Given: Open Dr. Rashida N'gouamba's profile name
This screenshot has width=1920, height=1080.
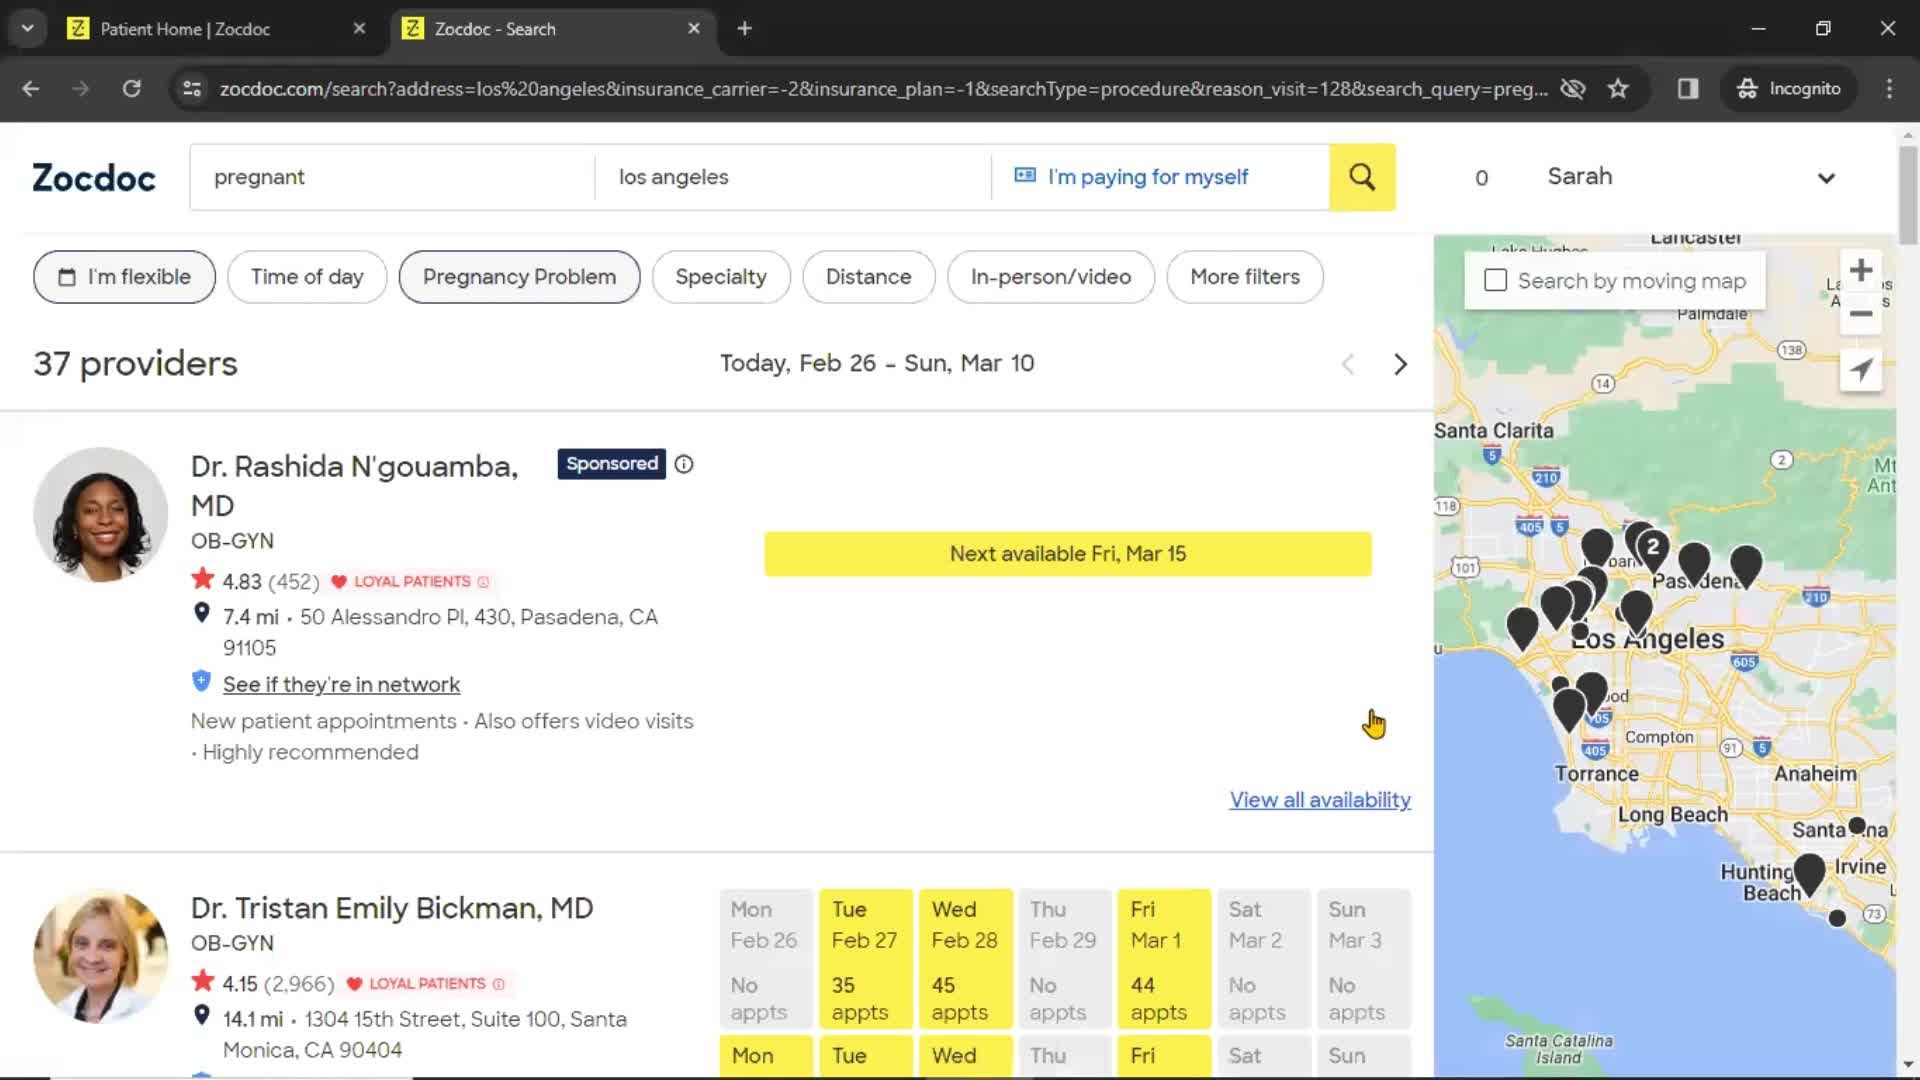Looking at the screenshot, I should pos(354,486).
